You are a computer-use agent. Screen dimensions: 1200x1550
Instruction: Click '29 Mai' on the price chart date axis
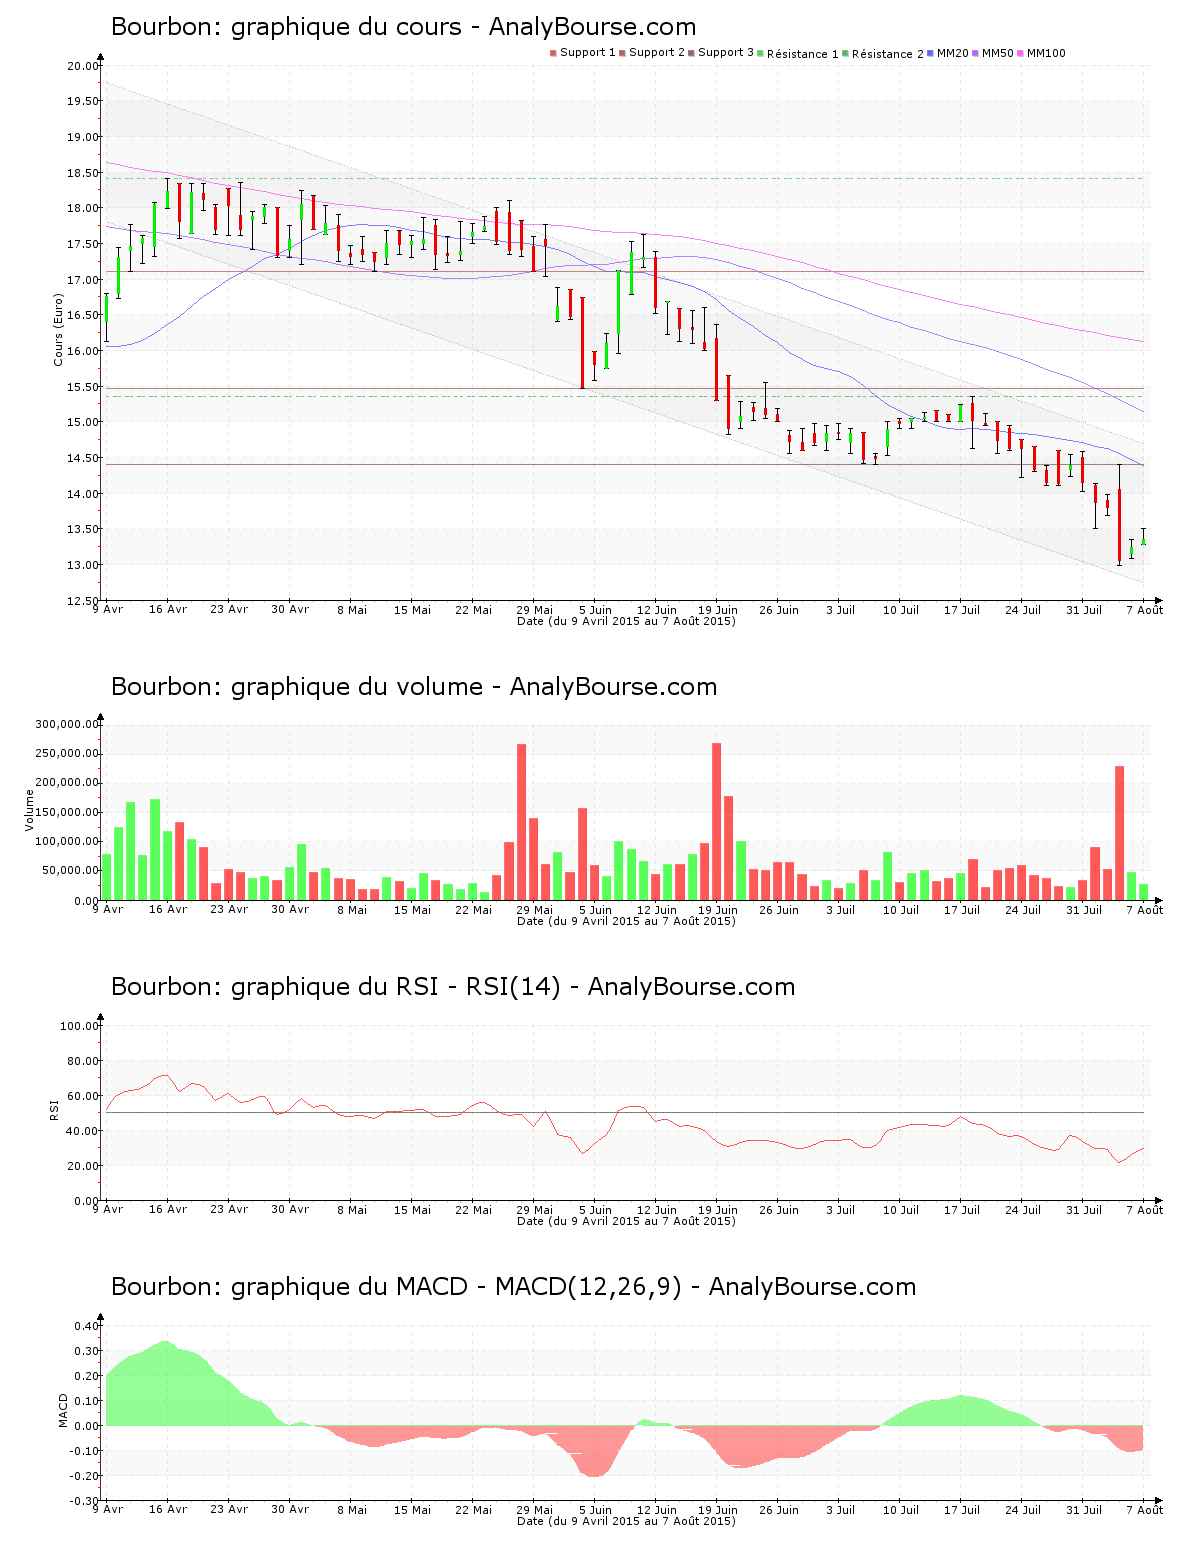tap(534, 610)
